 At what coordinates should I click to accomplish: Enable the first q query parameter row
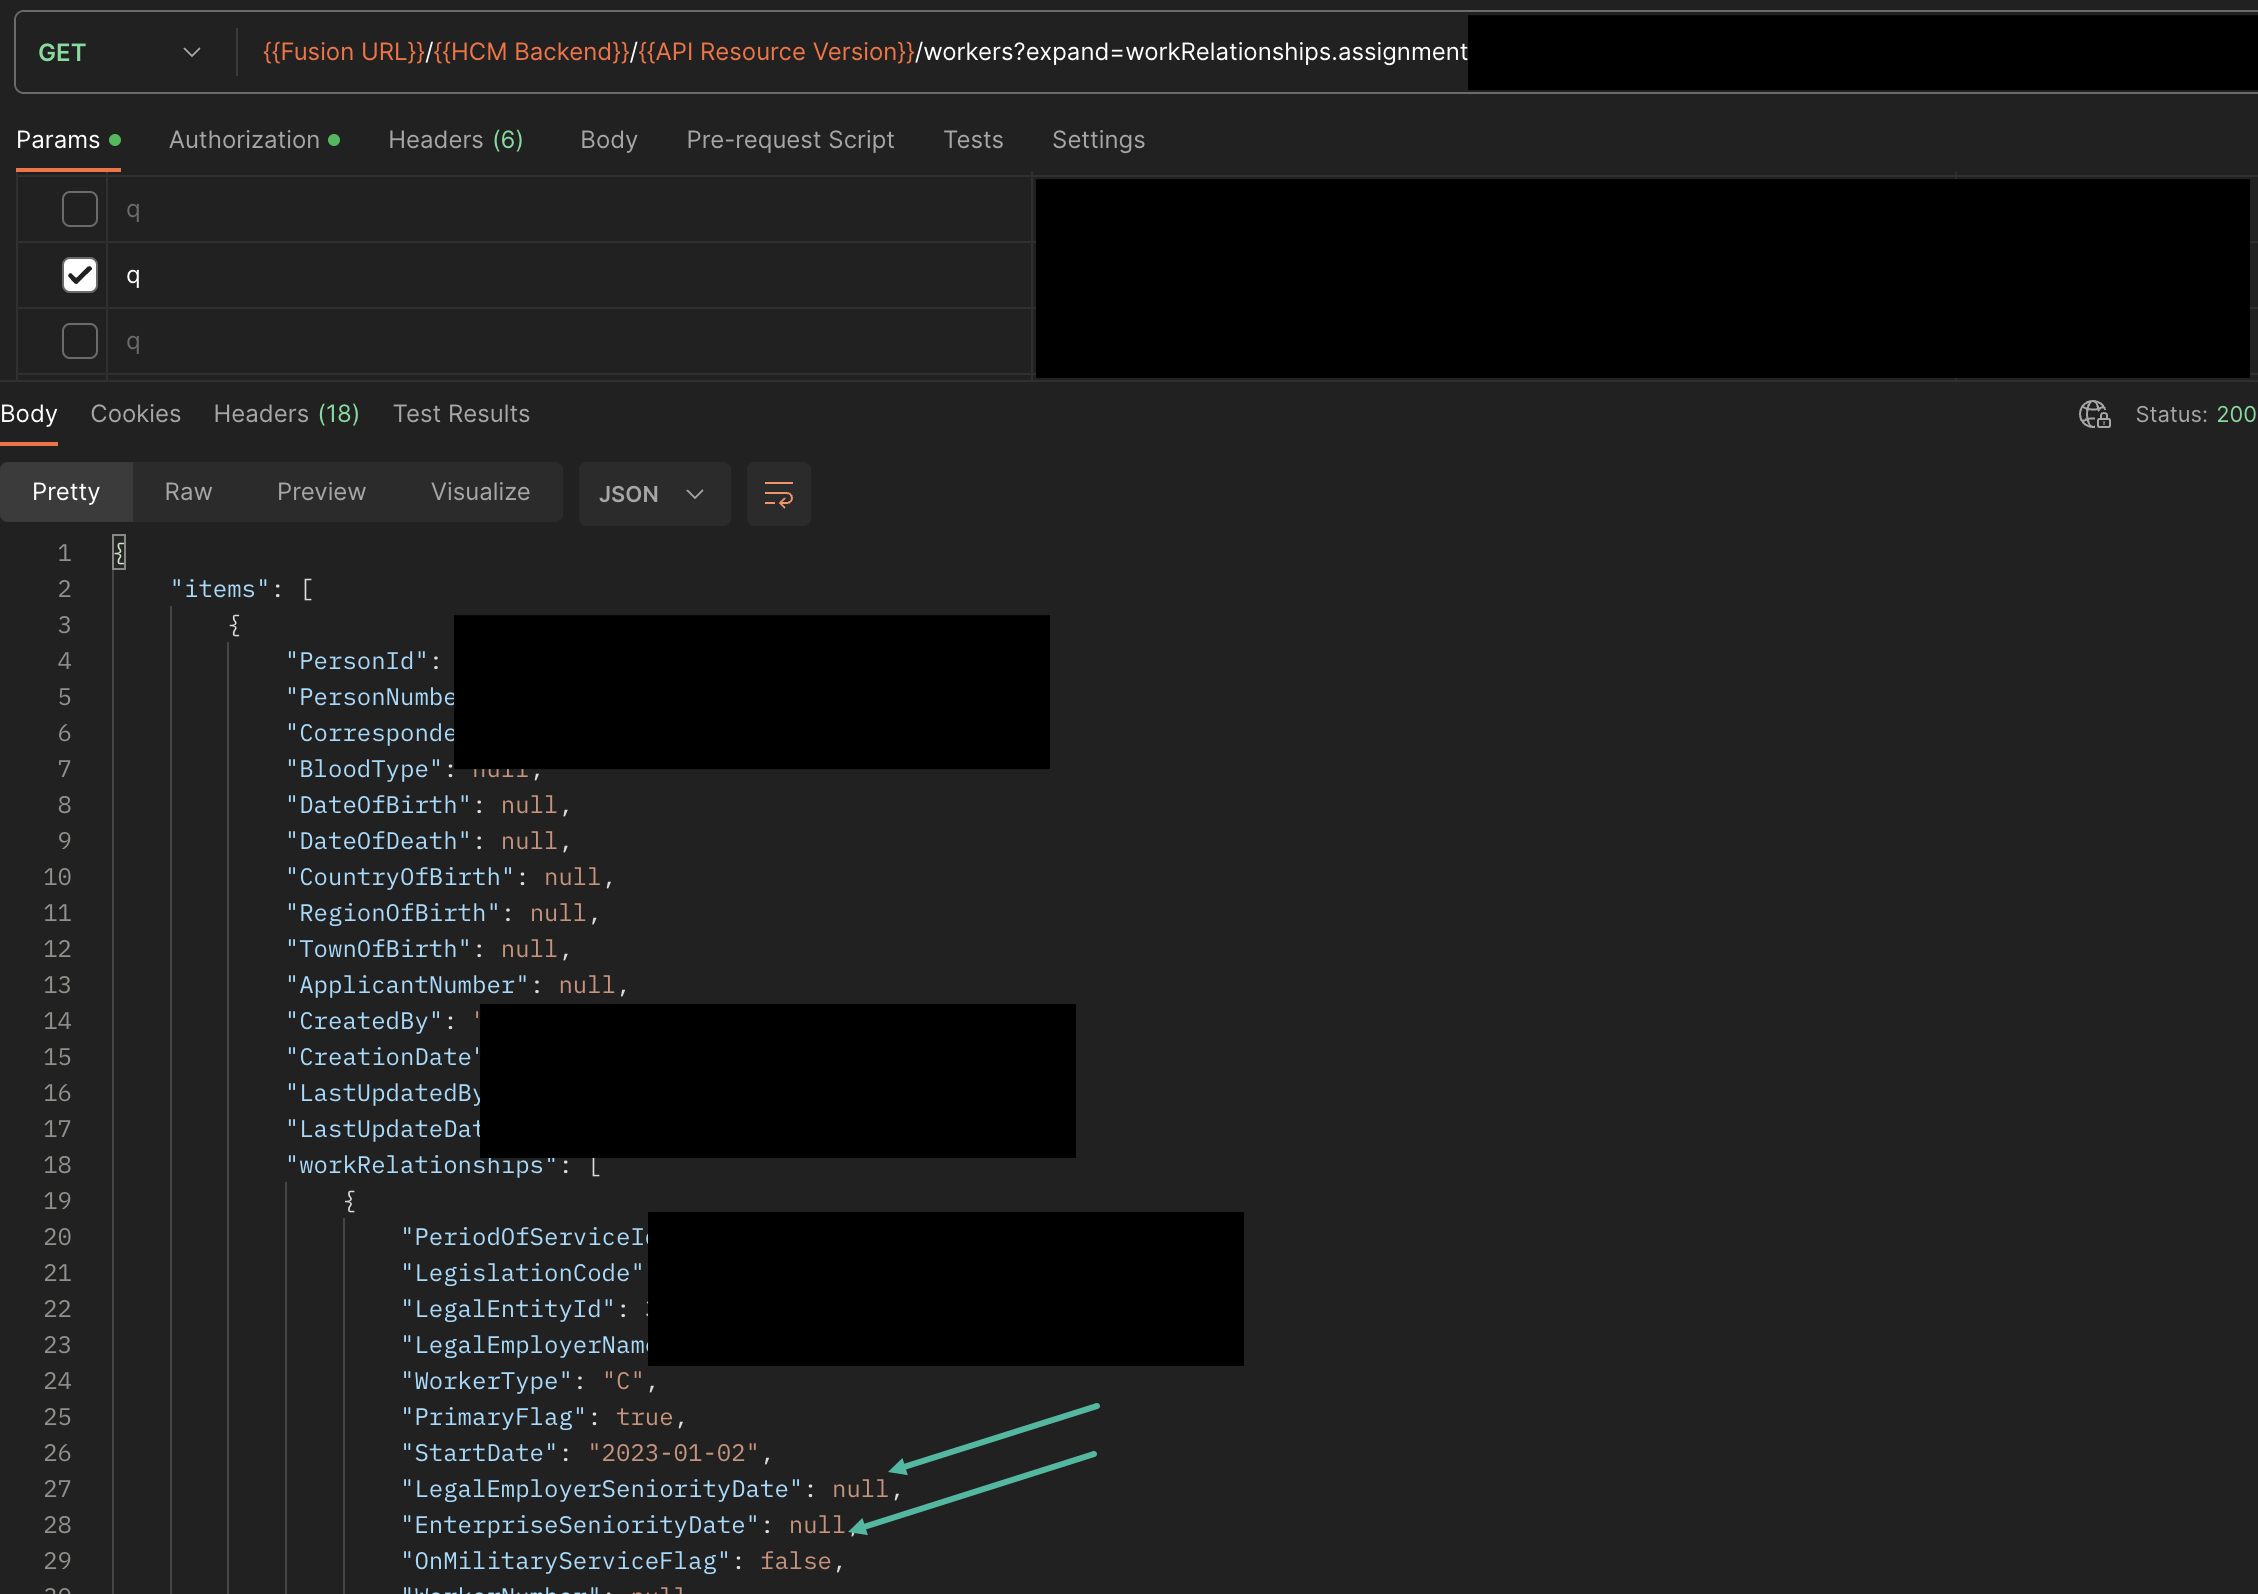[79, 209]
